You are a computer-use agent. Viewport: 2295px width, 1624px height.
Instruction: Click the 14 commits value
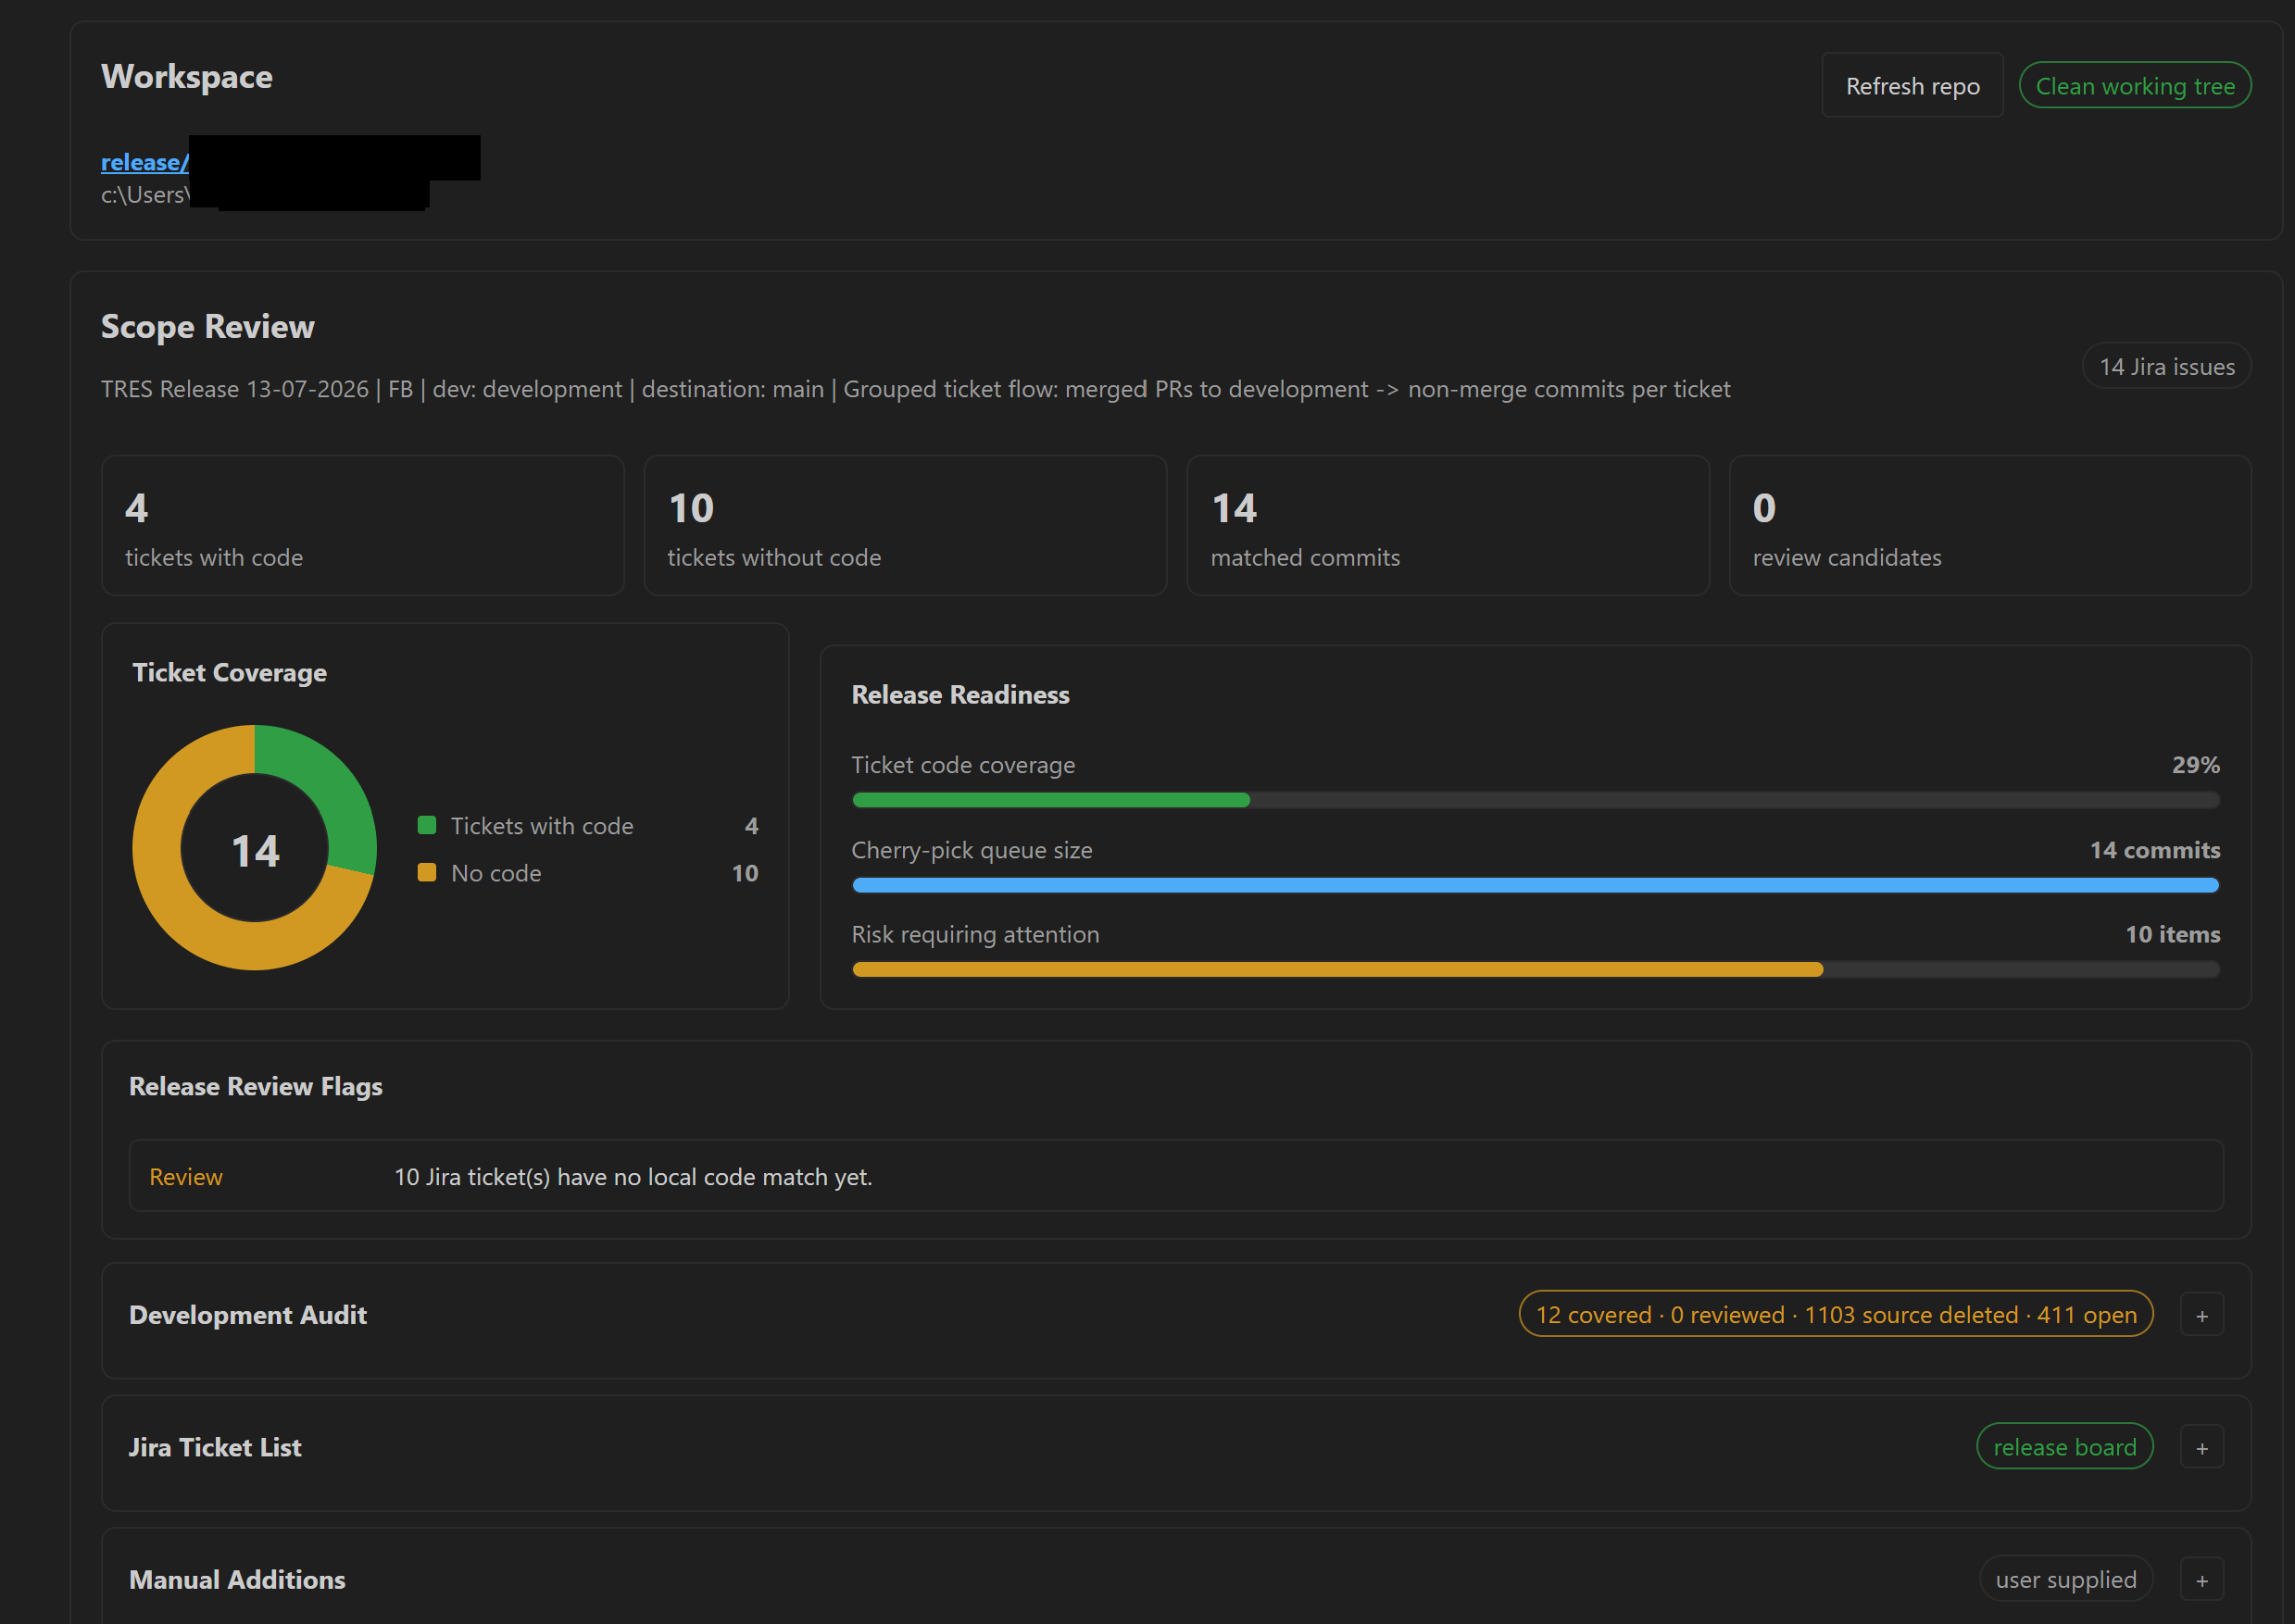[2154, 850]
